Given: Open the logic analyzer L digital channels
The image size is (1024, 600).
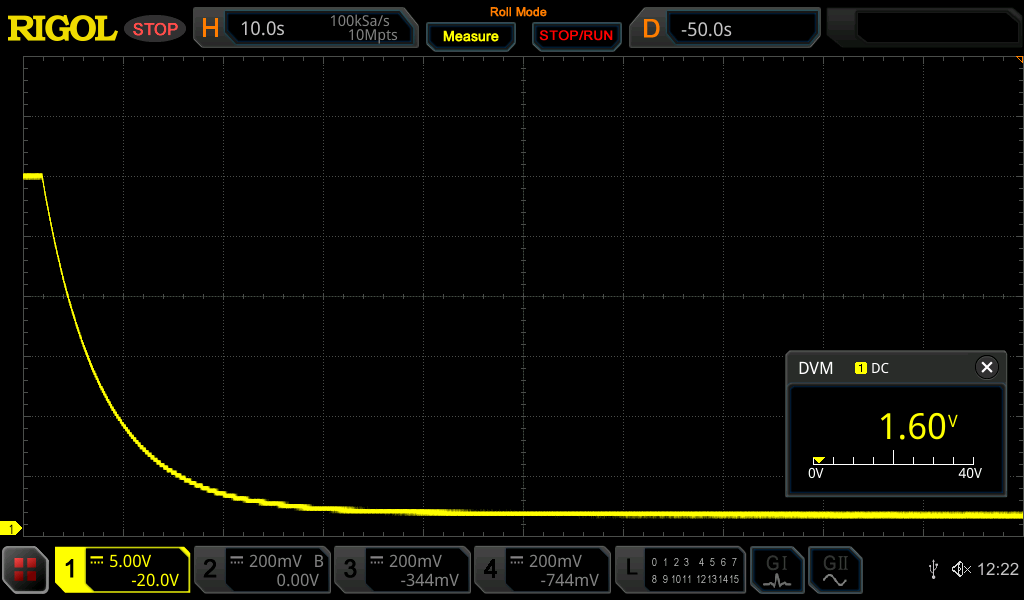Looking at the screenshot, I should [x=681, y=570].
